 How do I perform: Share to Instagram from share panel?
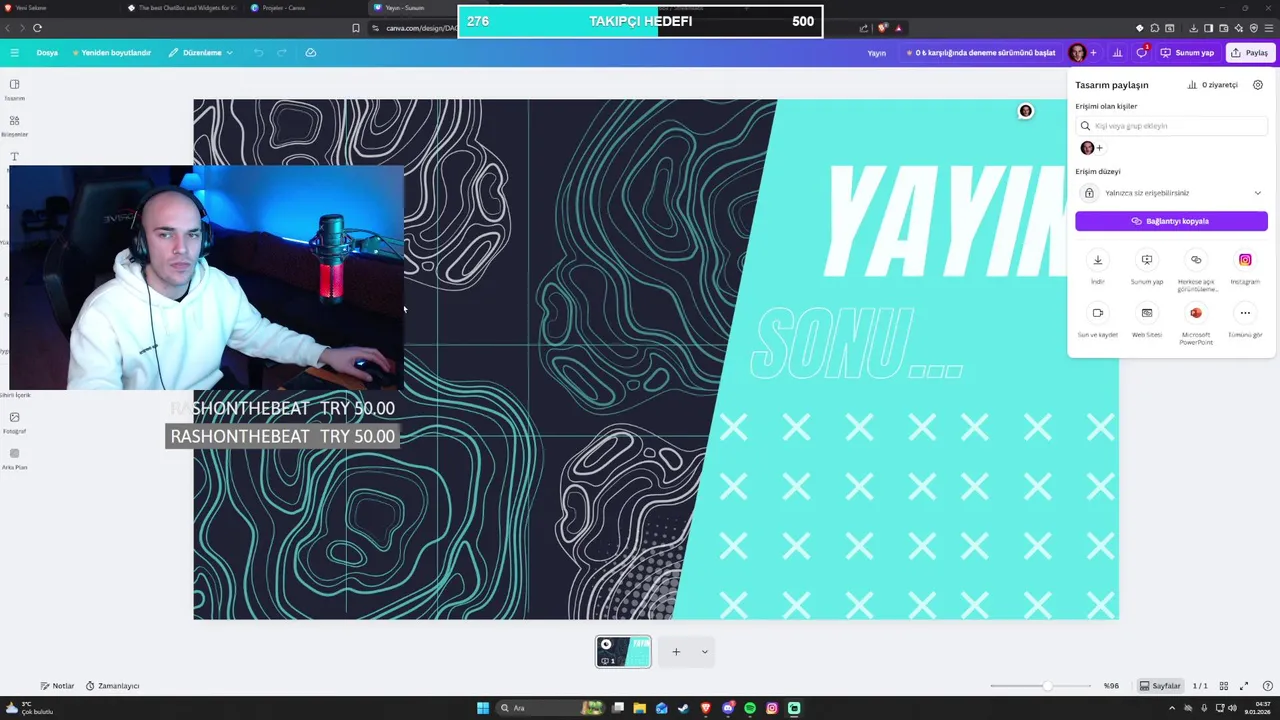[x=1245, y=267]
